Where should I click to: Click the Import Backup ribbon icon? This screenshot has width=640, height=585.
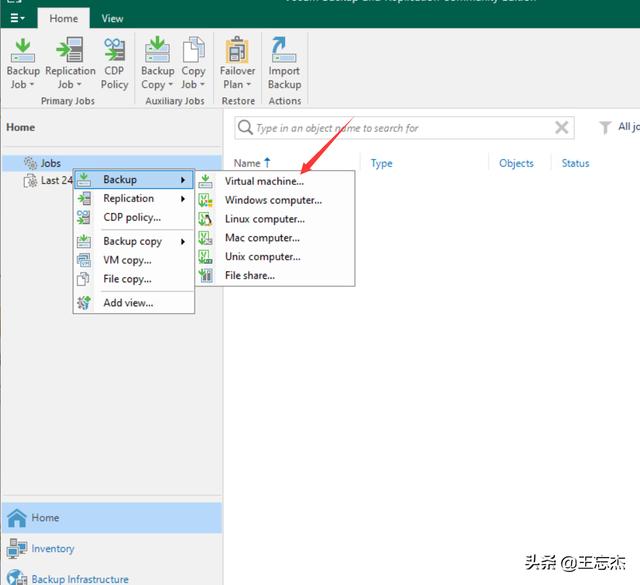[x=284, y=50]
